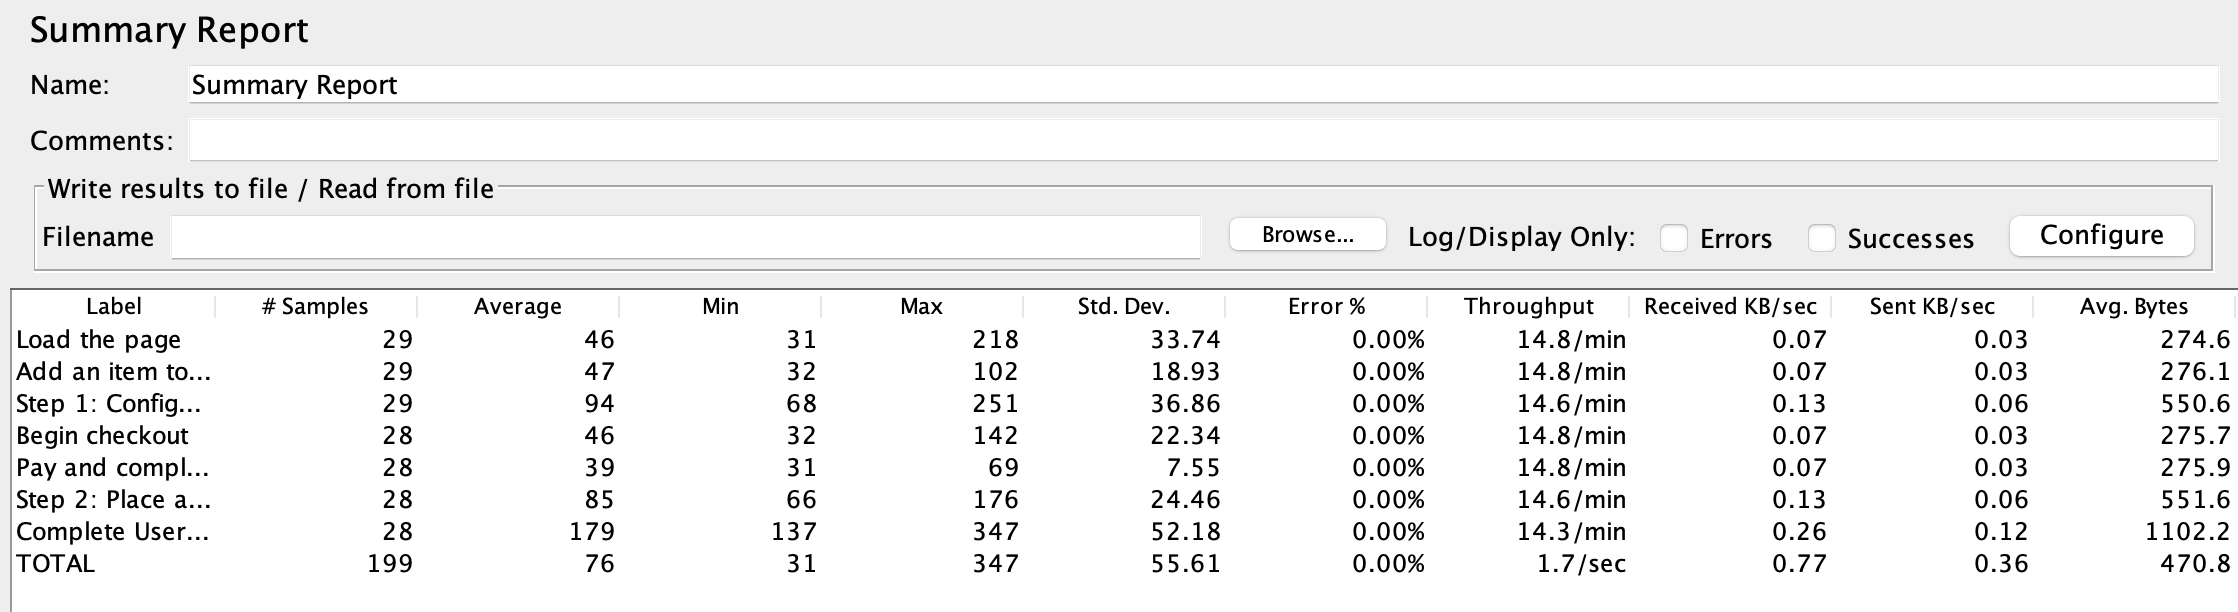The width and height of the screenshot is (2238, 612).
Task: Select the 'Pay and compl...' row label
Action: point(113,468)
